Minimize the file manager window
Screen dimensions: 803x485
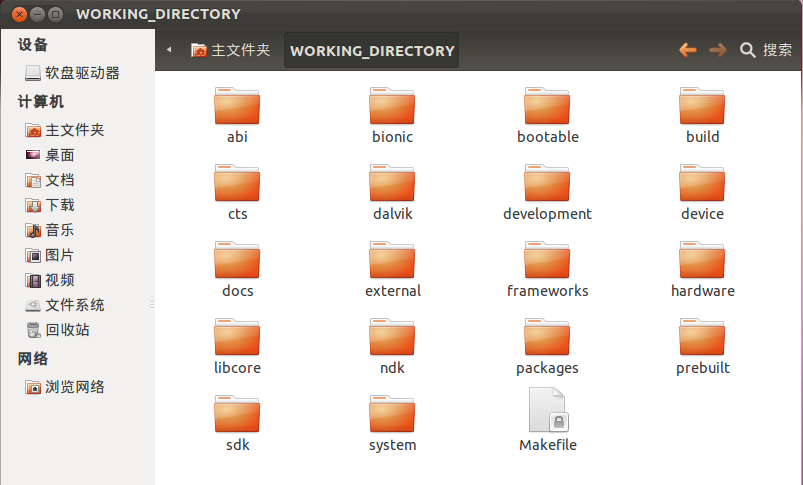coord(37,14)
